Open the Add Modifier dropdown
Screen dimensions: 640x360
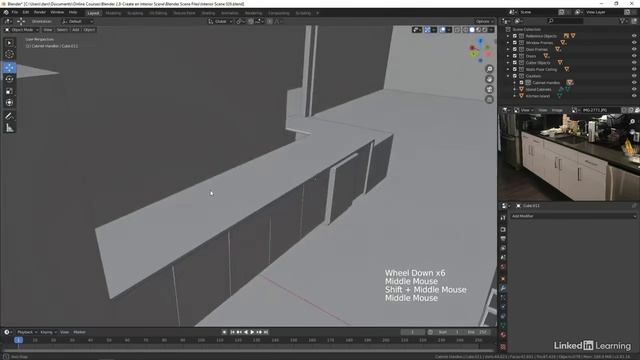click(x=573, y=216)
